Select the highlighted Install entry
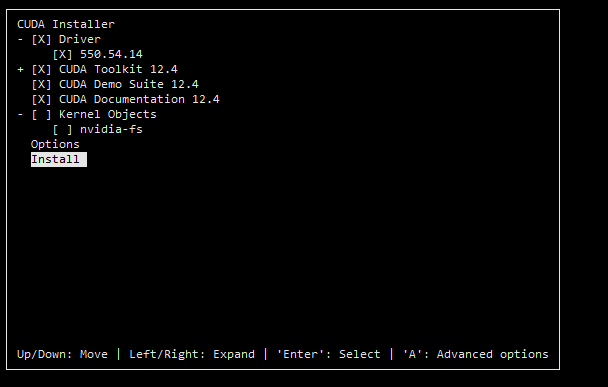 tap(59, 159)
